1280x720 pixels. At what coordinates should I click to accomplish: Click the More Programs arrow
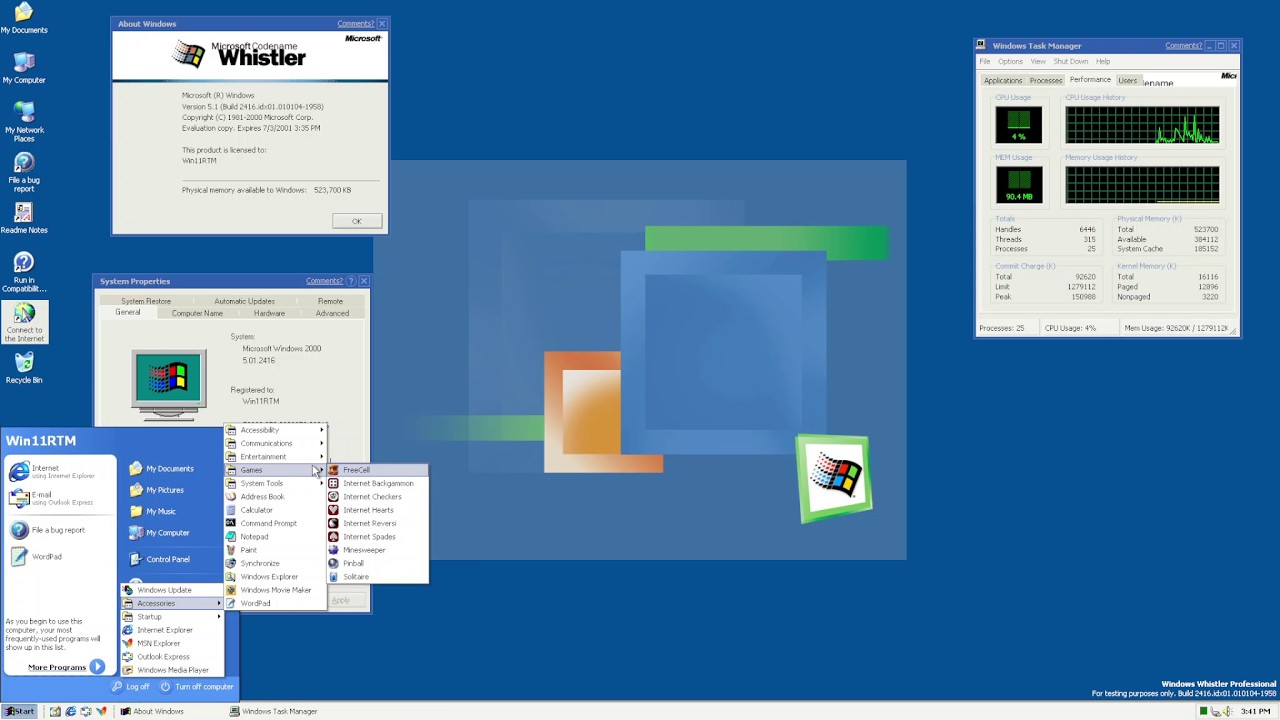[97, 667]
